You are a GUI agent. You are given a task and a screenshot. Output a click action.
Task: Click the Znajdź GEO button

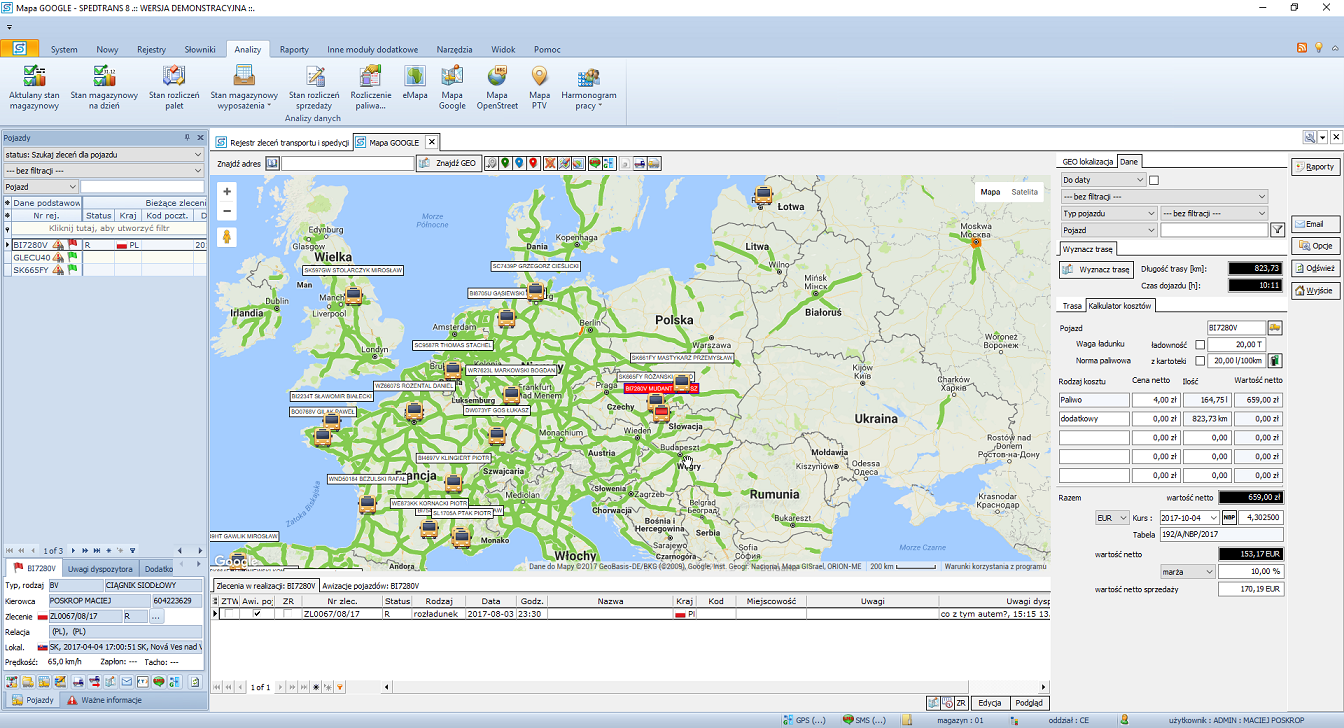click(x=449, y=163)
